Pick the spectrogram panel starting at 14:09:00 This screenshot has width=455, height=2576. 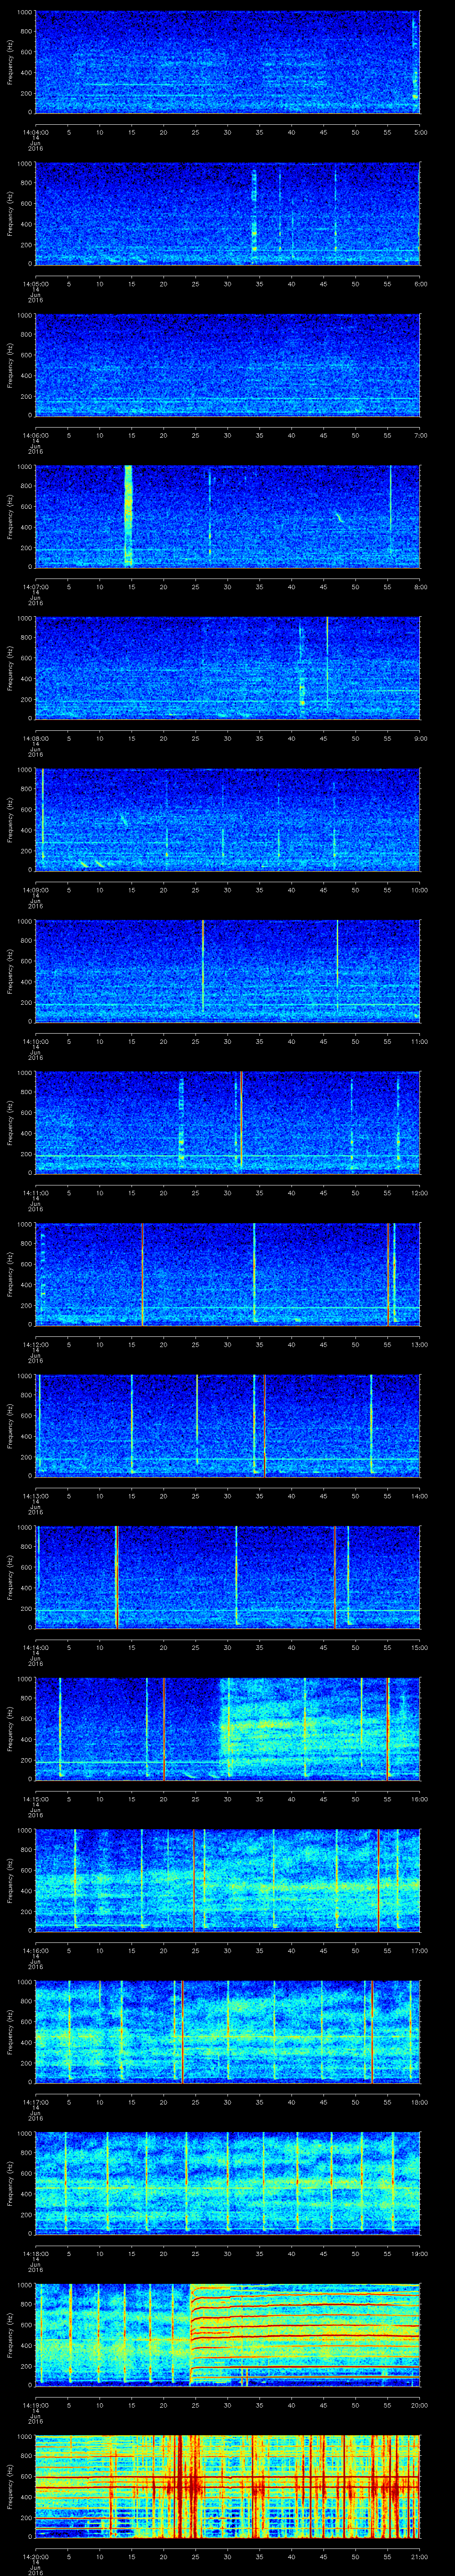[227, 820]
